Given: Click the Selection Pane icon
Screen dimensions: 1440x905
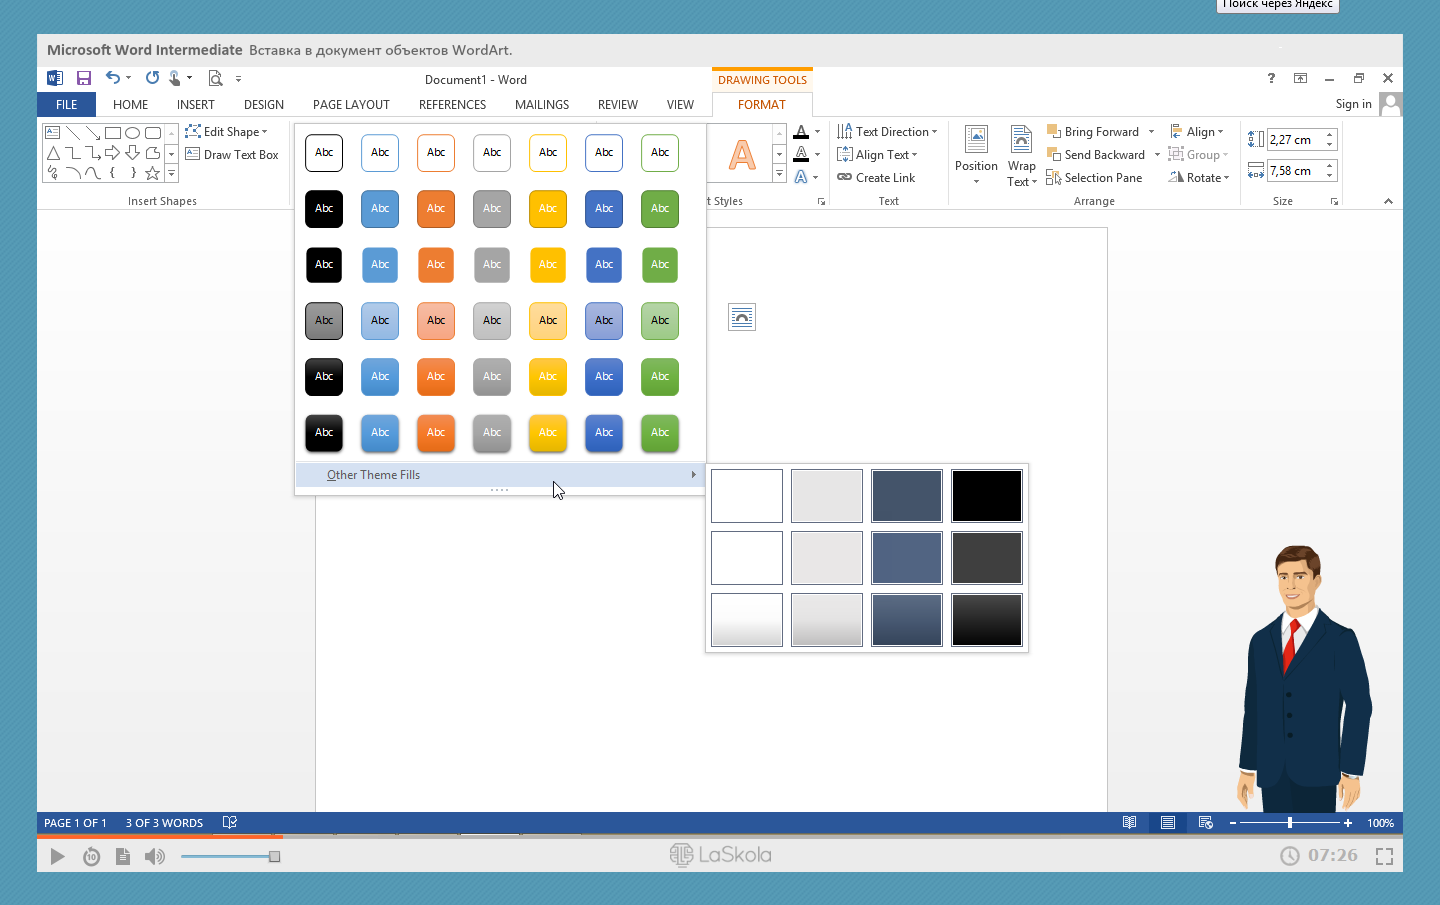Looking at the screenshot, I should 1054,178.
